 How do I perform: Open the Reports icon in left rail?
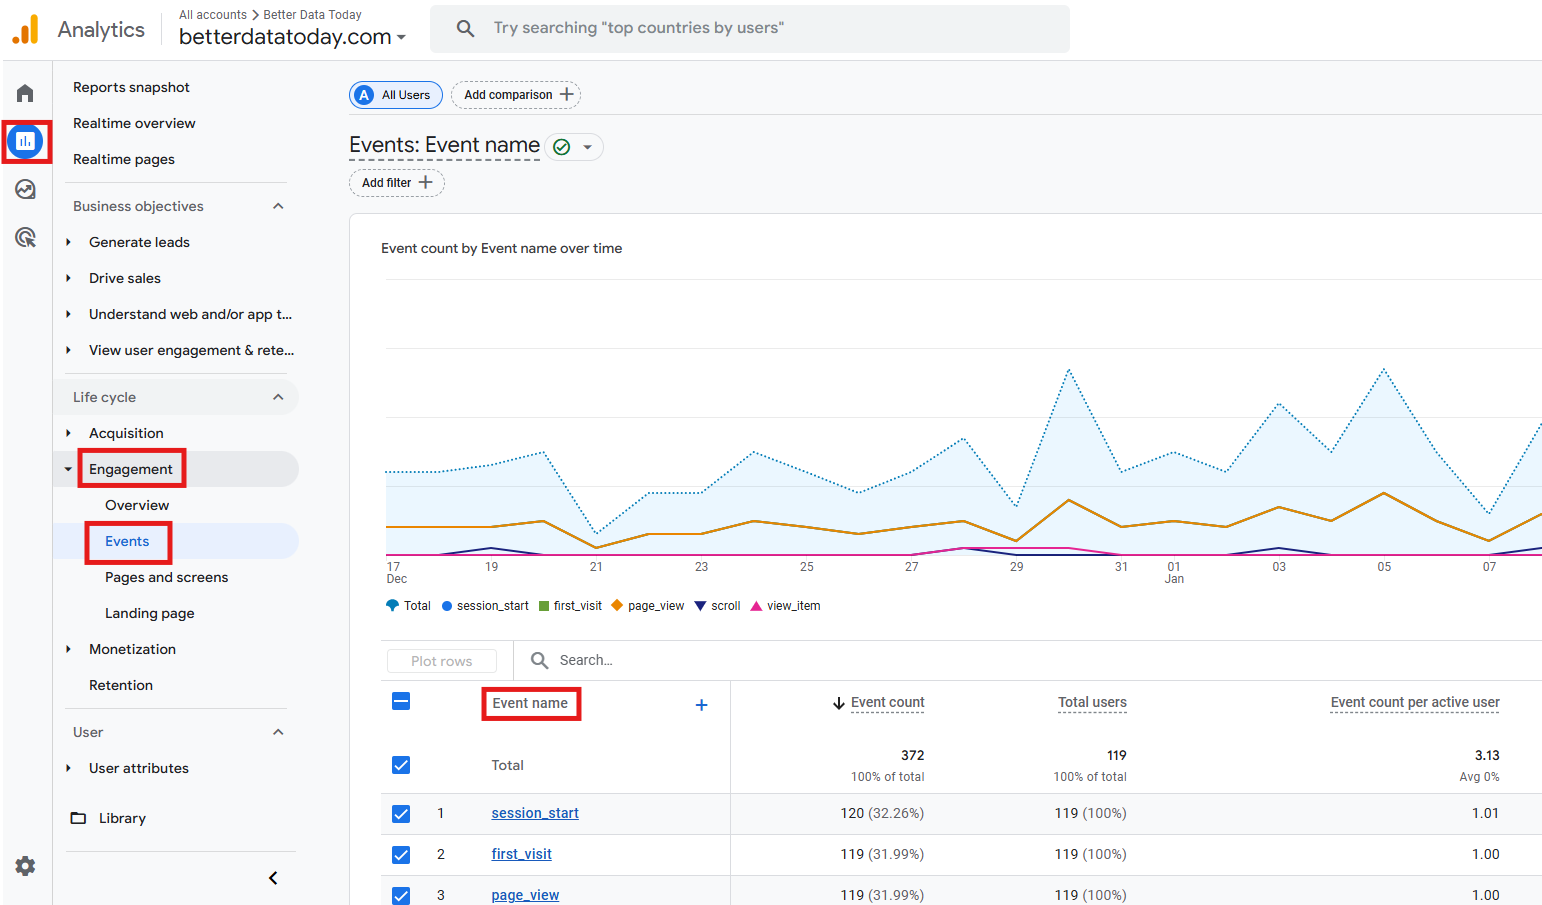25,141
